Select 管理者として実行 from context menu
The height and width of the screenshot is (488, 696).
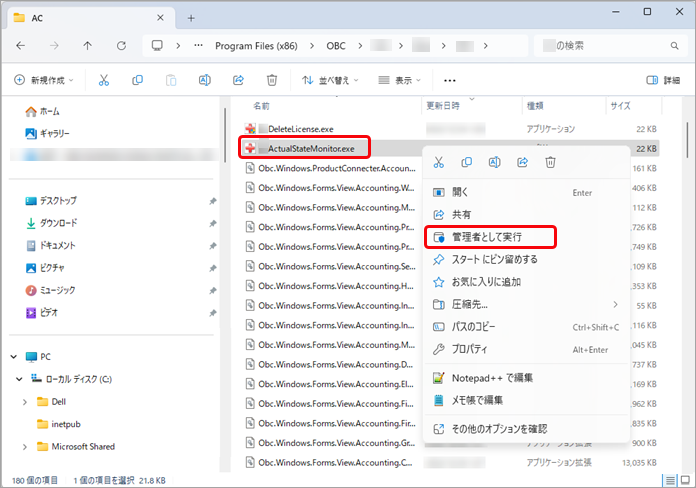pyautogui.click(x=487, y=237)
